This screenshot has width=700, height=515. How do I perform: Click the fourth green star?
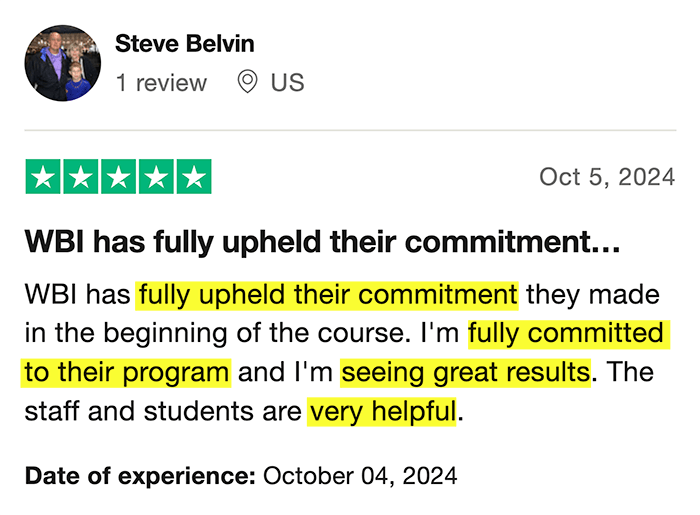point(155,177)
